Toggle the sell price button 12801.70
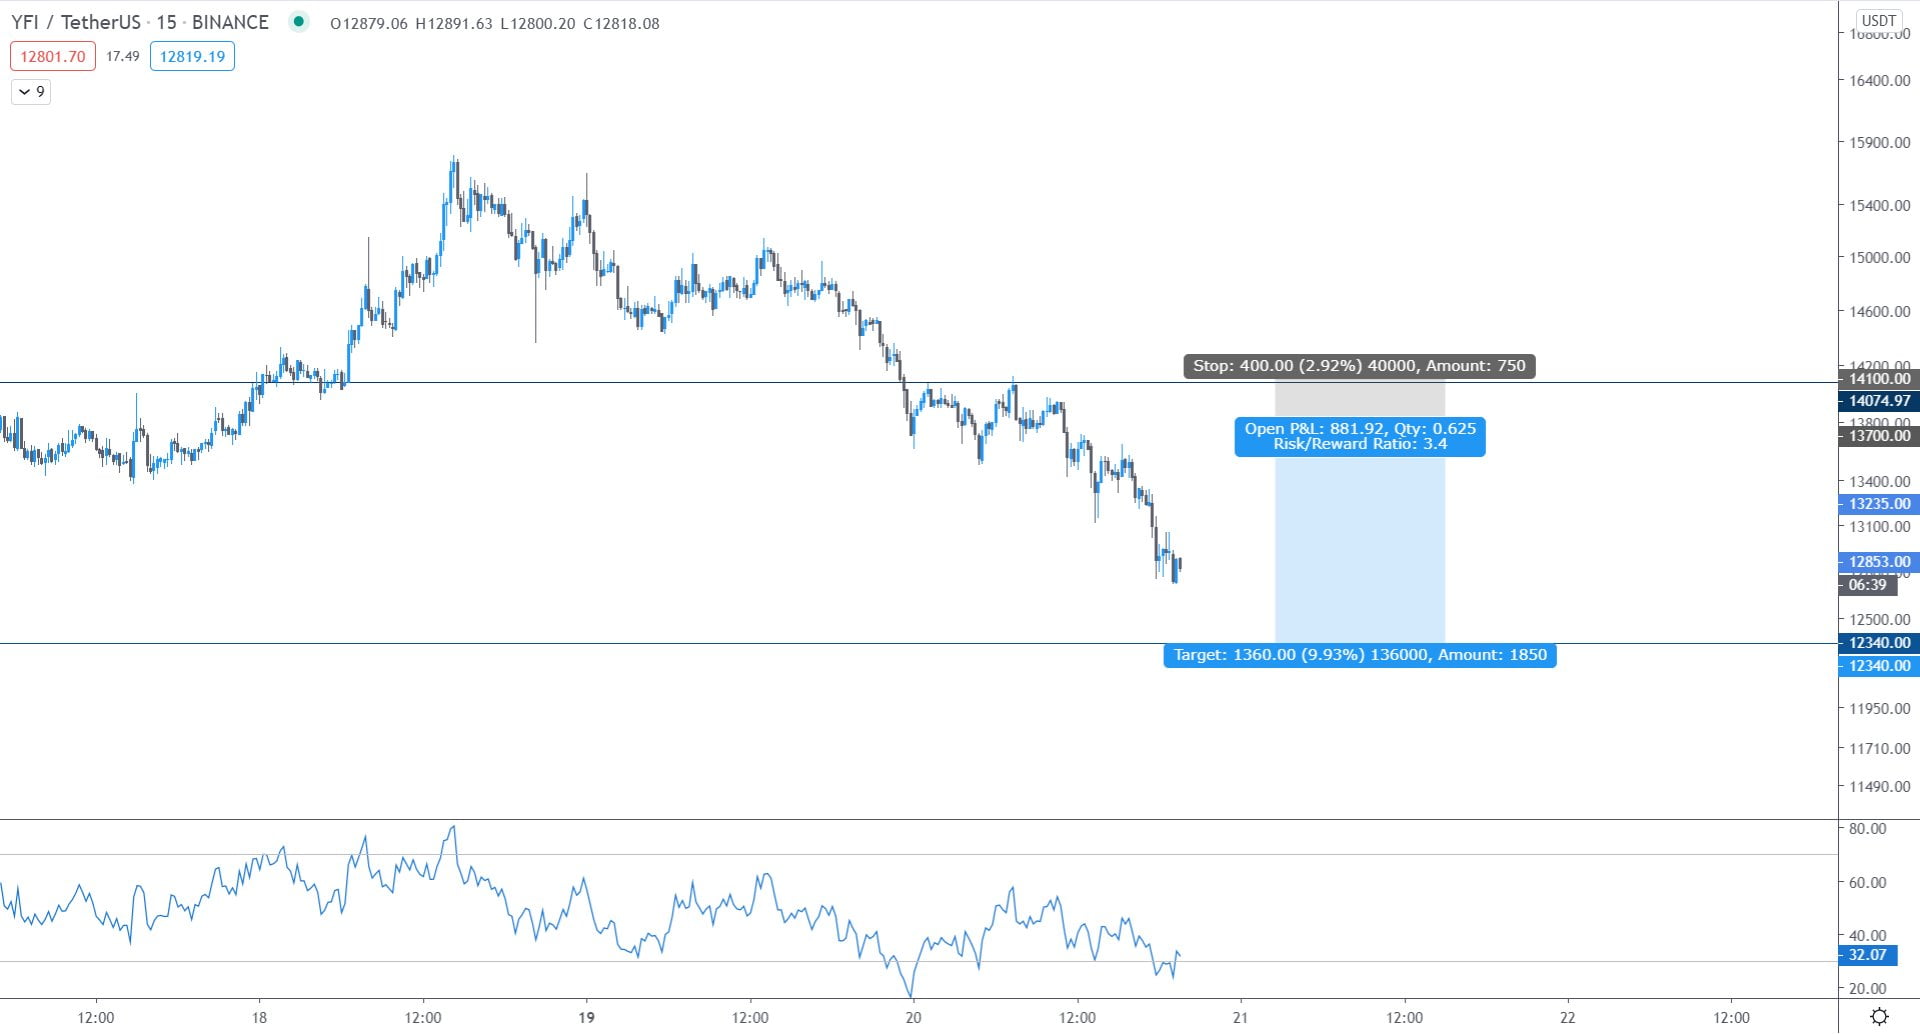1920x1034 pixels. tap(51, 56)
